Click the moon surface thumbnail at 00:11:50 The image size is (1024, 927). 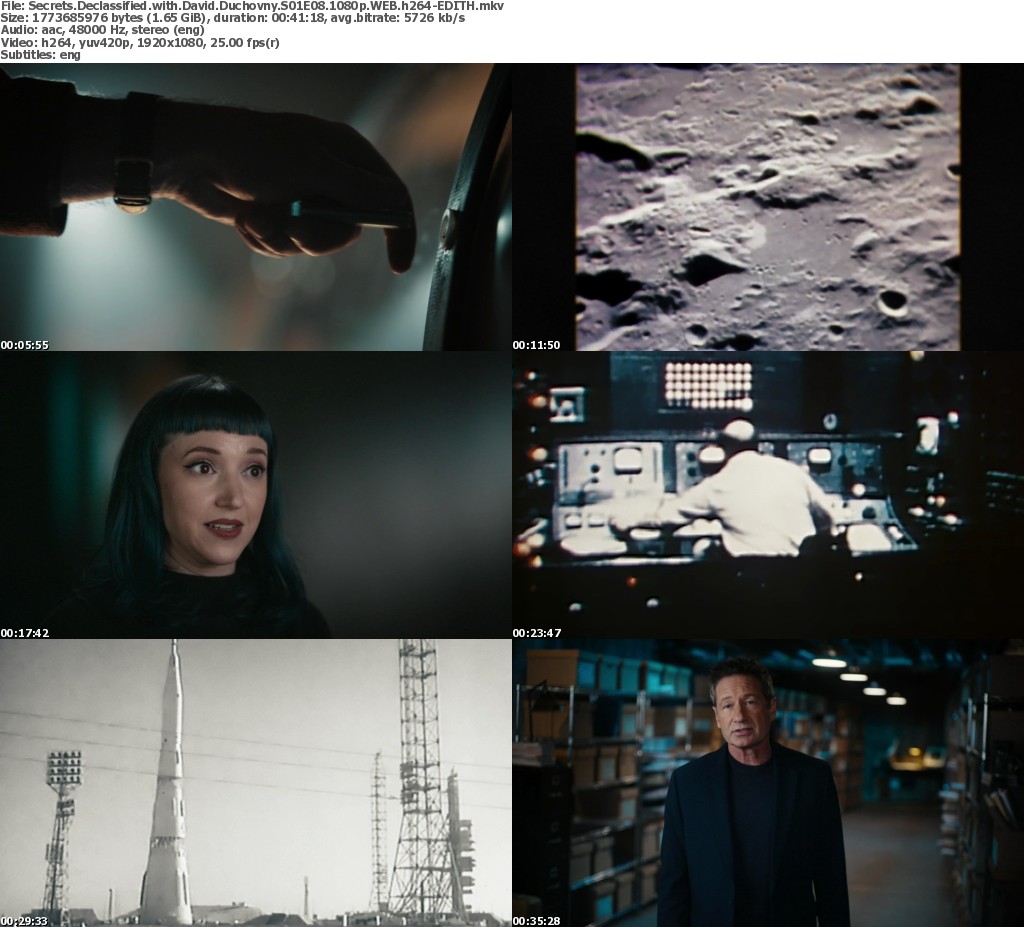point(768,207)
